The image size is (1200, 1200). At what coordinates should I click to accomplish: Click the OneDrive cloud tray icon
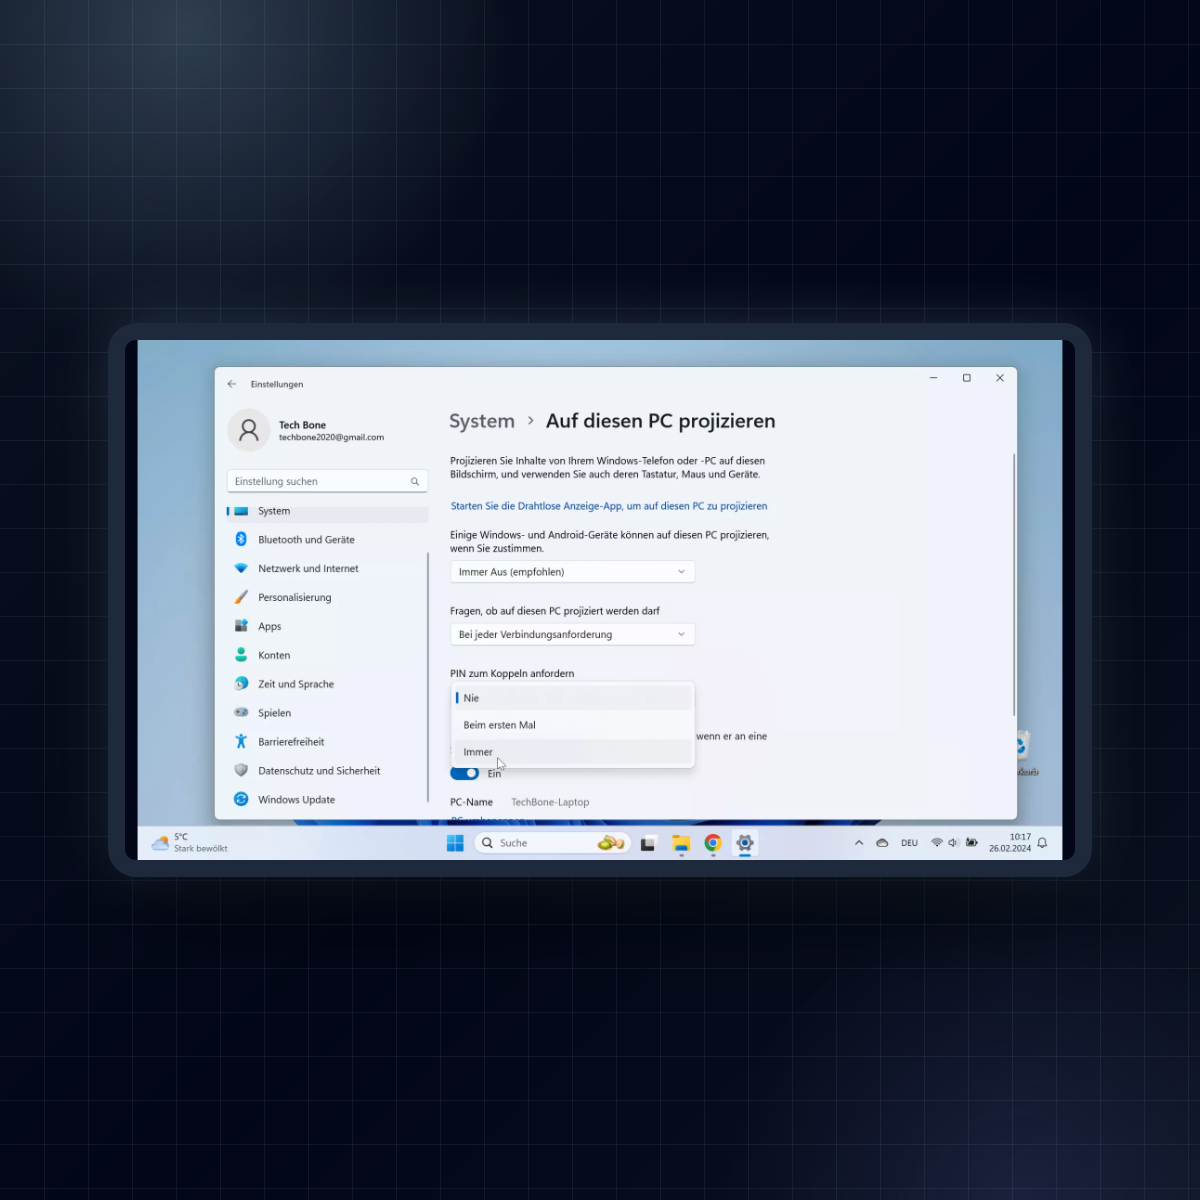pos(882,843)
